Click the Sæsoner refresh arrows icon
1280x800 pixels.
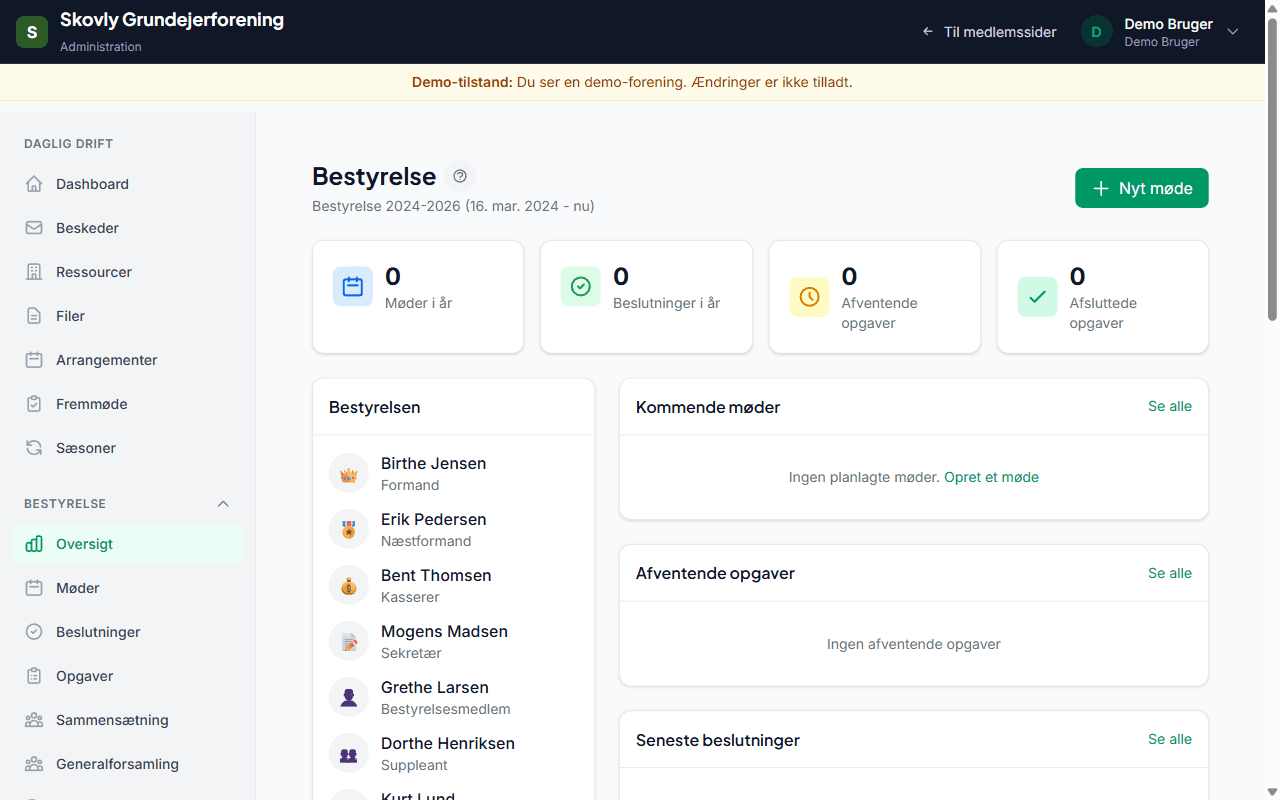tap(34, 448)
